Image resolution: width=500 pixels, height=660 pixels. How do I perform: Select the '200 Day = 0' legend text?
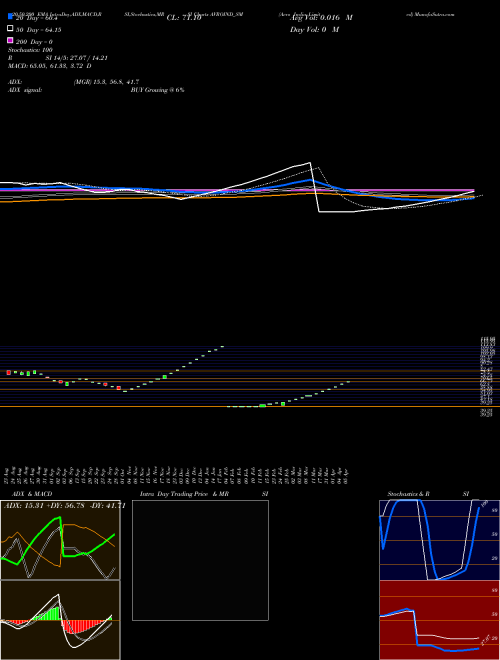tap(34, 42)
